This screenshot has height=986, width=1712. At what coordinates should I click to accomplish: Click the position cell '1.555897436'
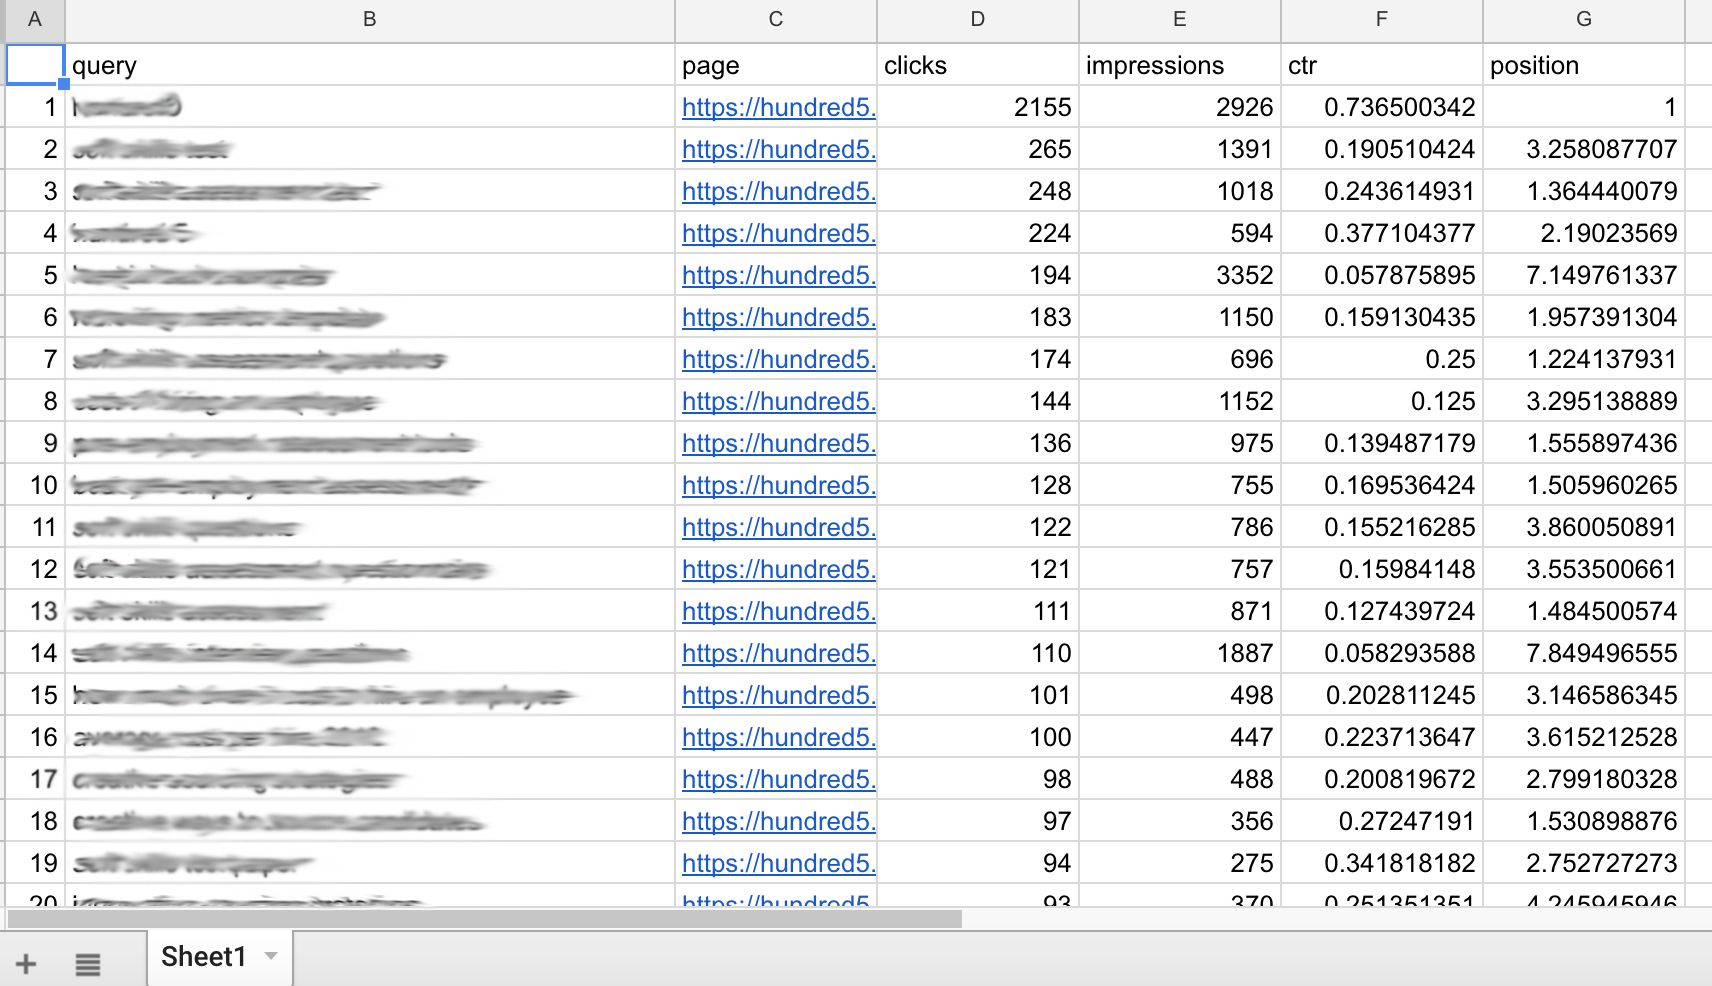[1584, 443]
